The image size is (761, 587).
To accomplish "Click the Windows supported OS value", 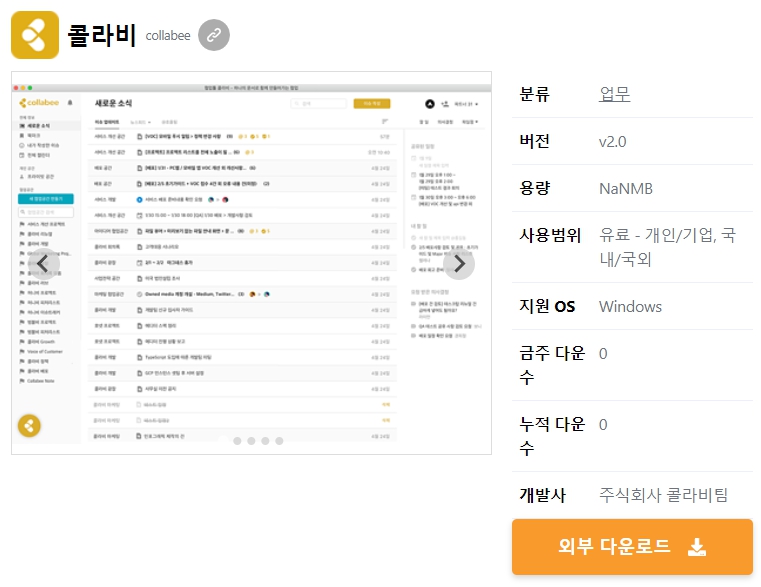I will tap(630, 306).
